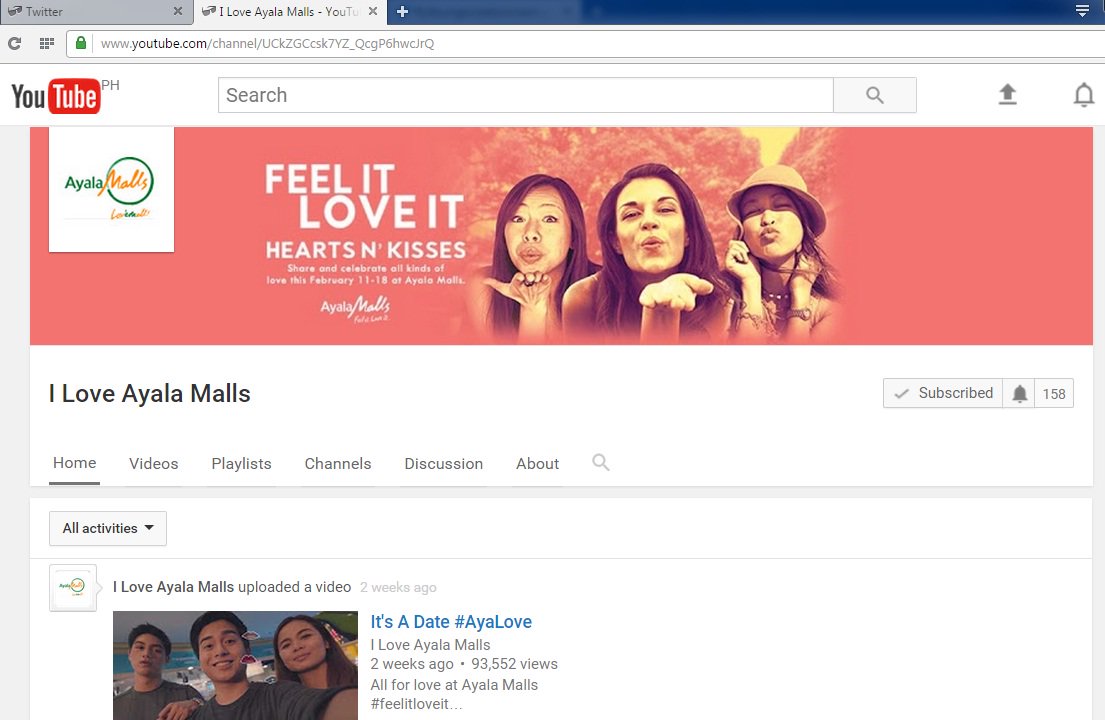Switch to the Twitter tab
1105x720 pixels.
coord(96,12)
